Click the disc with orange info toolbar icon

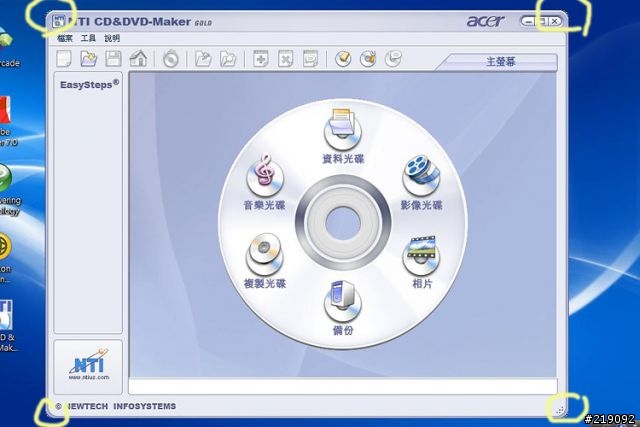(368, 59)
